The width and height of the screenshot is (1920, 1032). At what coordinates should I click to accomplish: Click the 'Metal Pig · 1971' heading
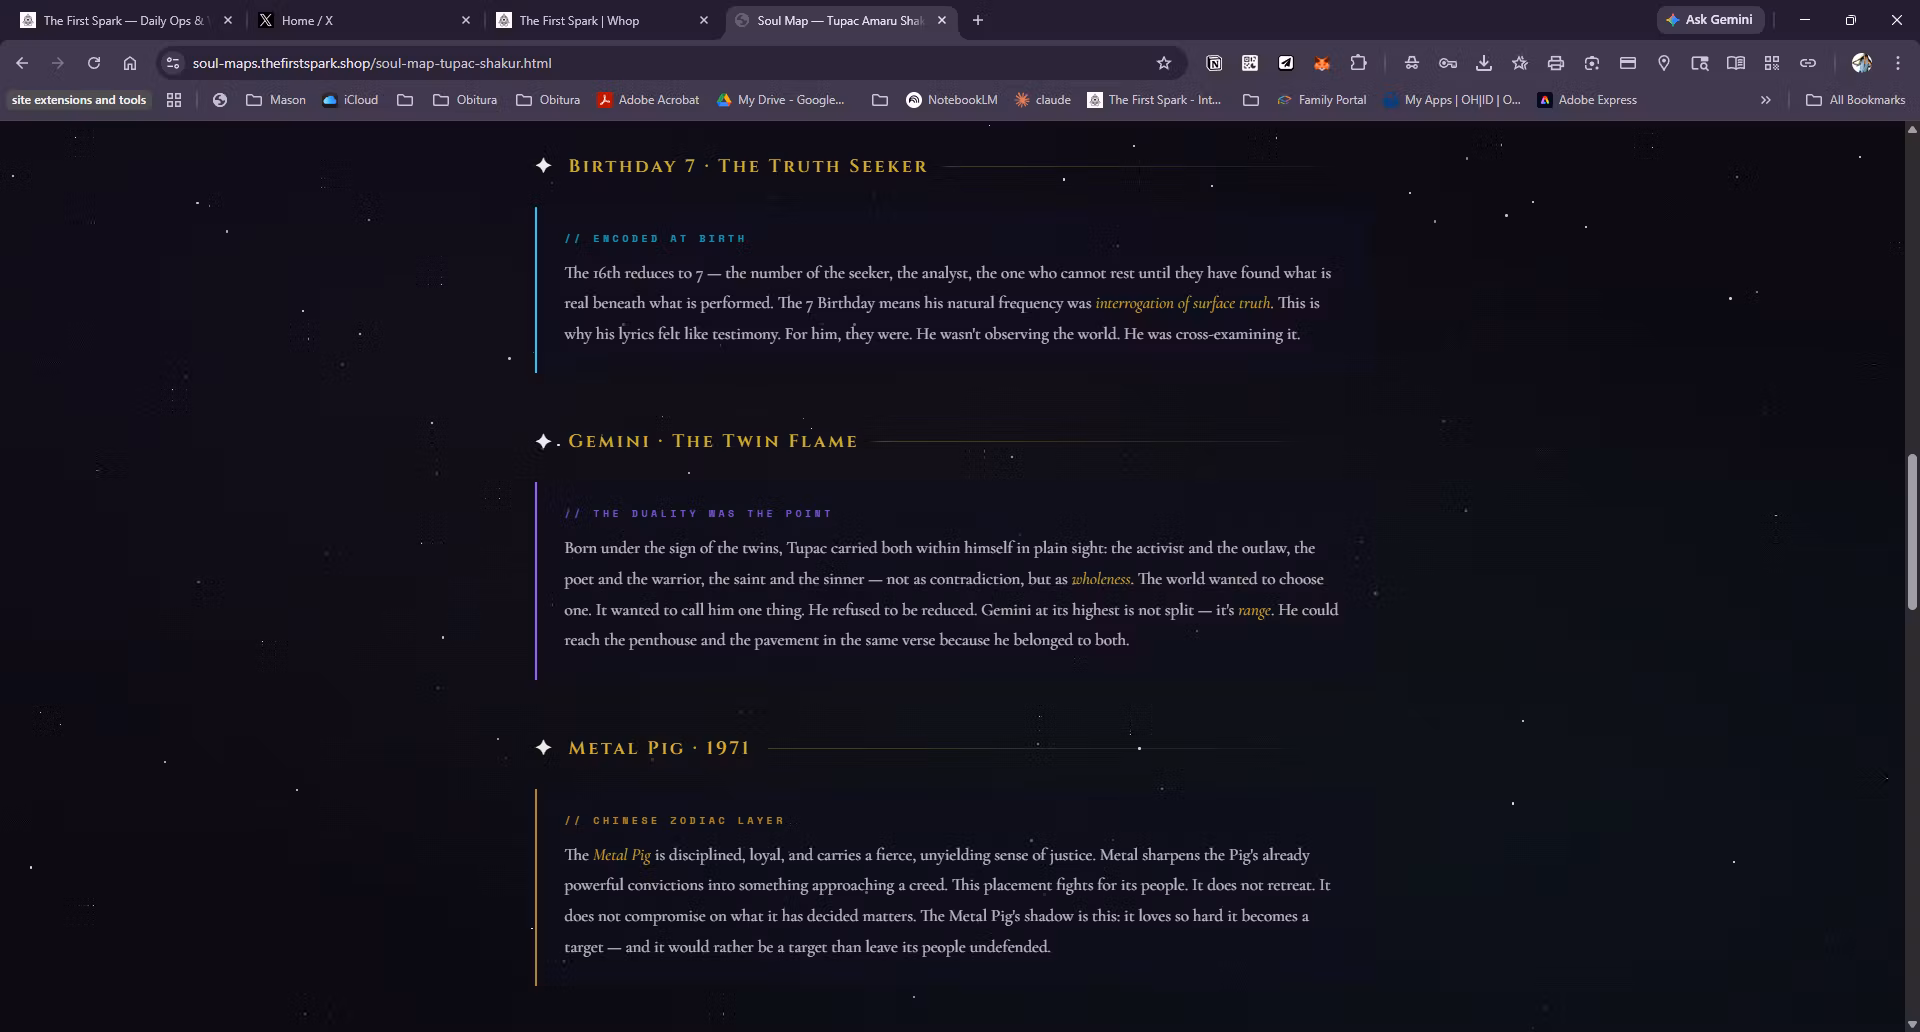[x=659, y=748]
